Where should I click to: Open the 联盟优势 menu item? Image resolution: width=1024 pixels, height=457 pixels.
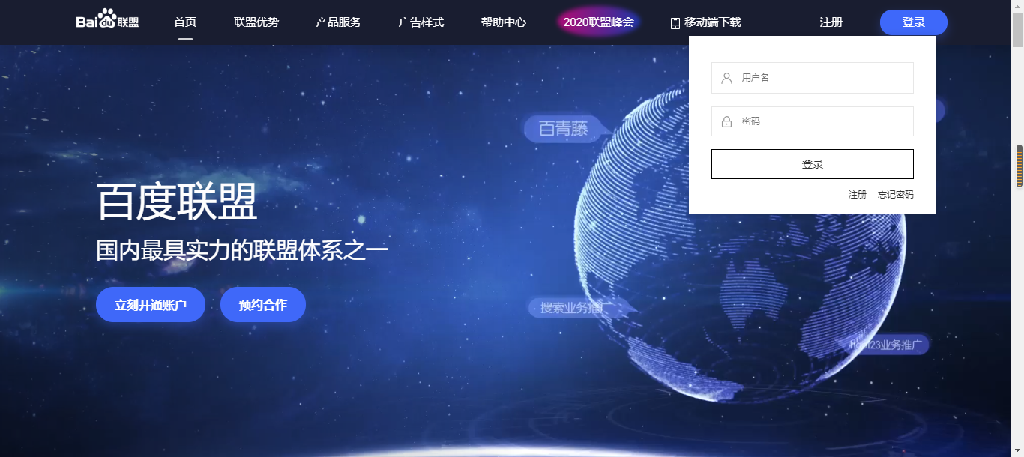pyautogui.click(x=257, y=22)
